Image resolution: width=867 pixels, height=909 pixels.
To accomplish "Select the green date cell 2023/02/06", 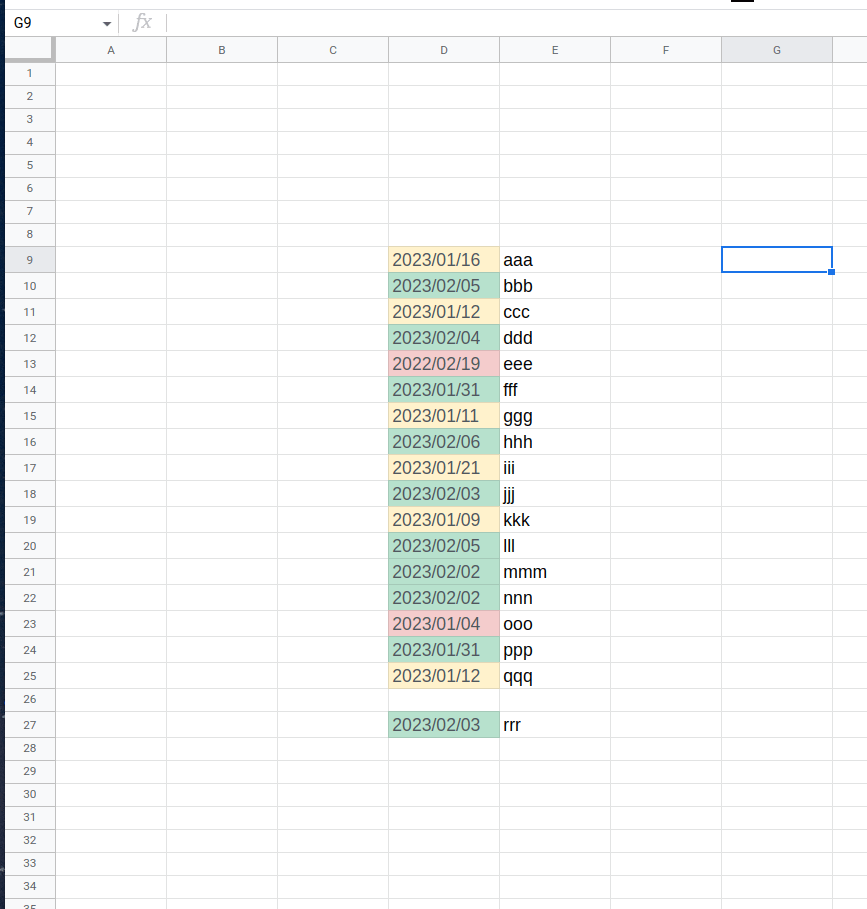I will point(443,441).
